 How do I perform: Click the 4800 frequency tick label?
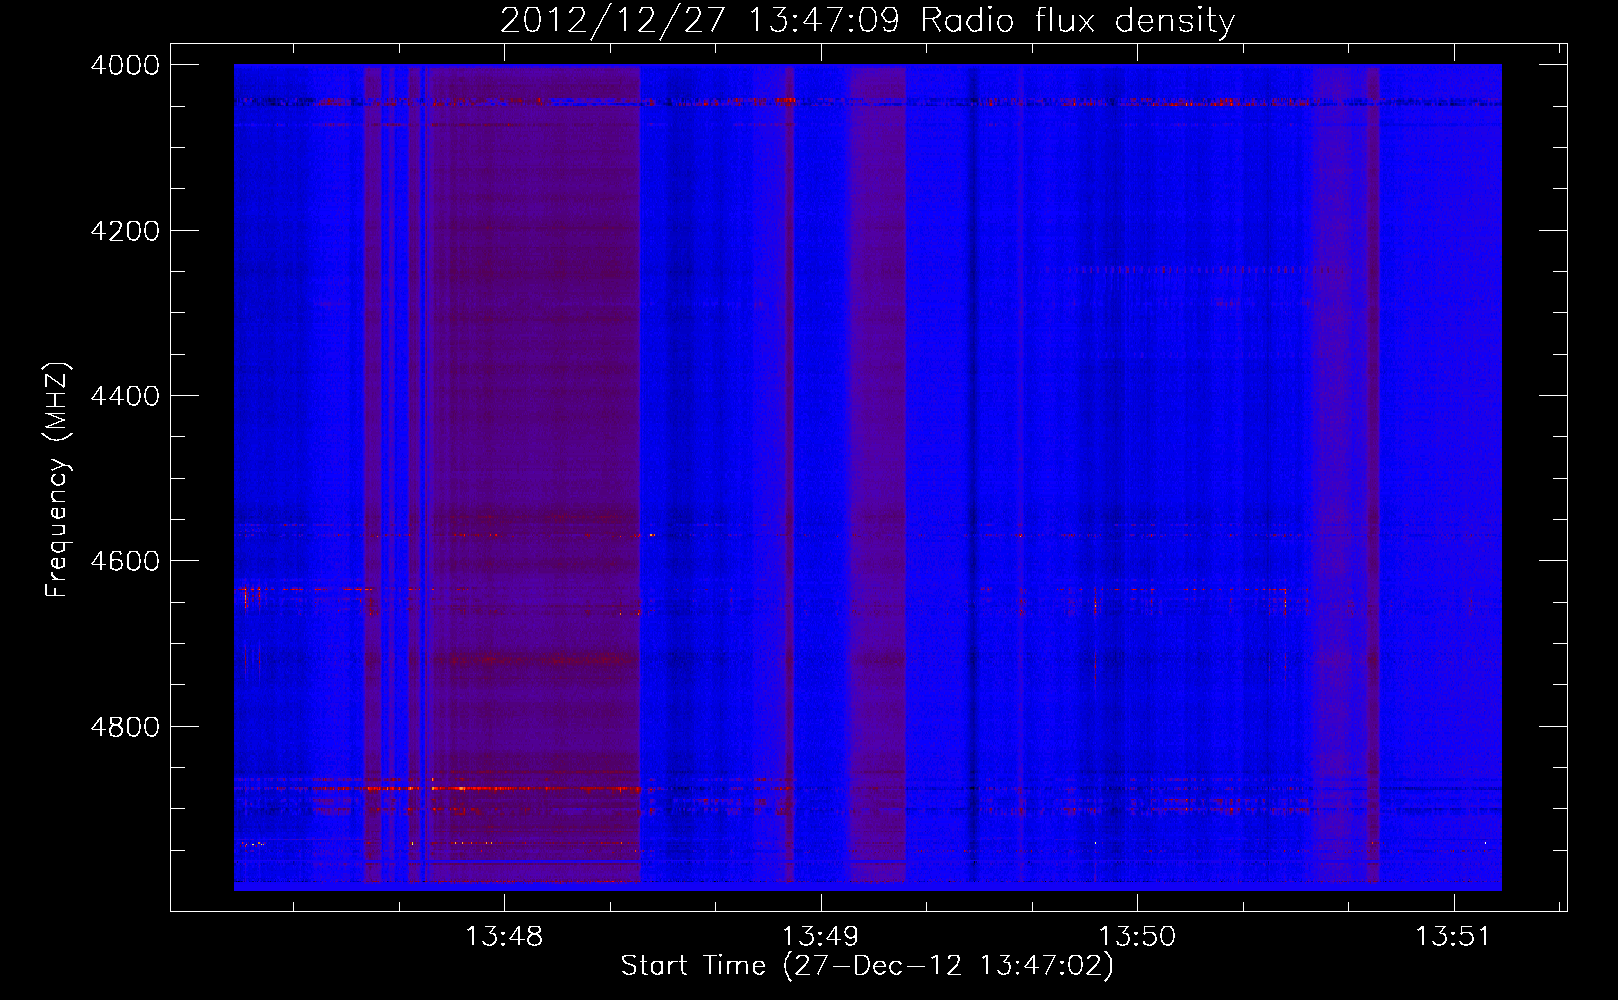click(125, 727)
